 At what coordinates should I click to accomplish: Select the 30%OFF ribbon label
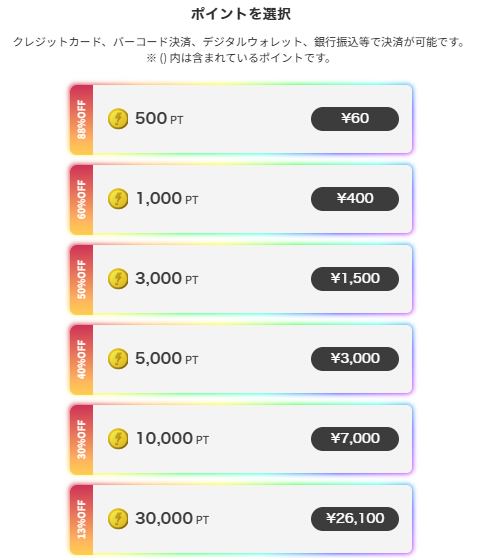(x=82, y=439)
